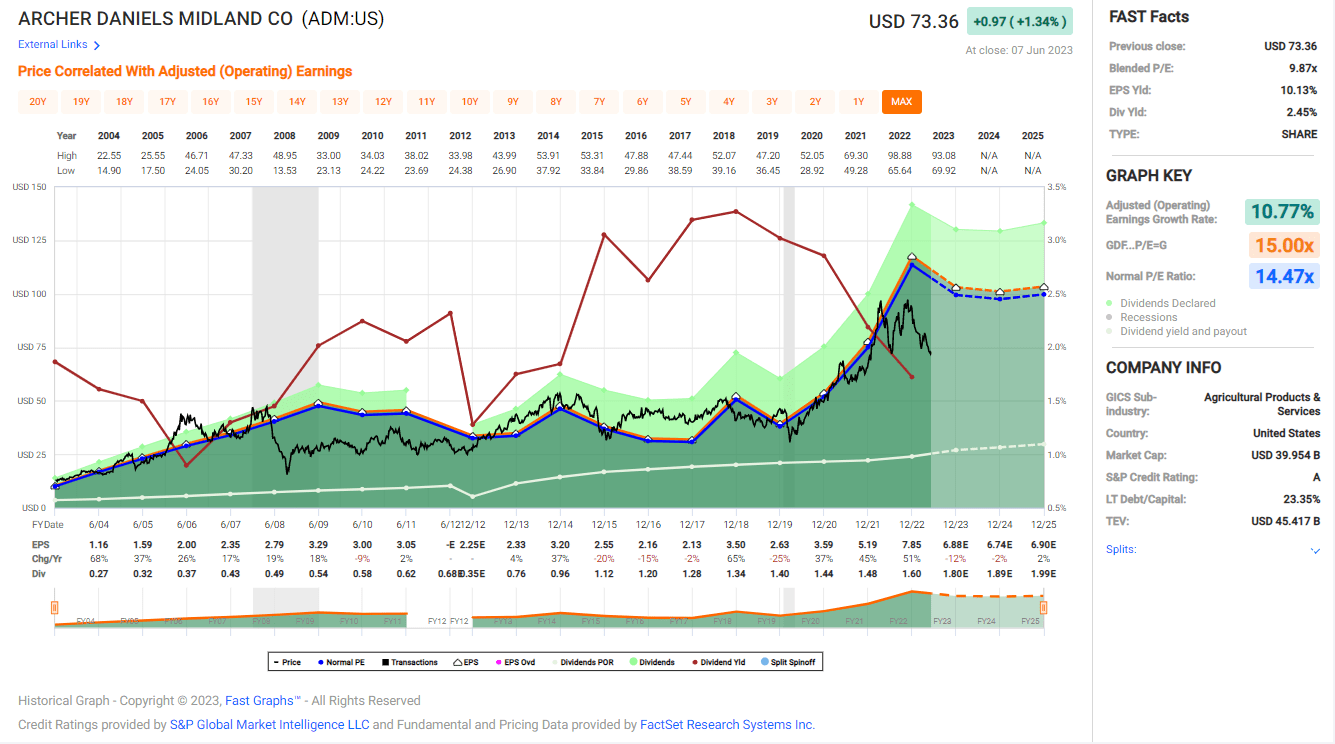Click the 2022 High value 98.88
This screenshot has height=744, width=1335.
(x=900, y=155)
